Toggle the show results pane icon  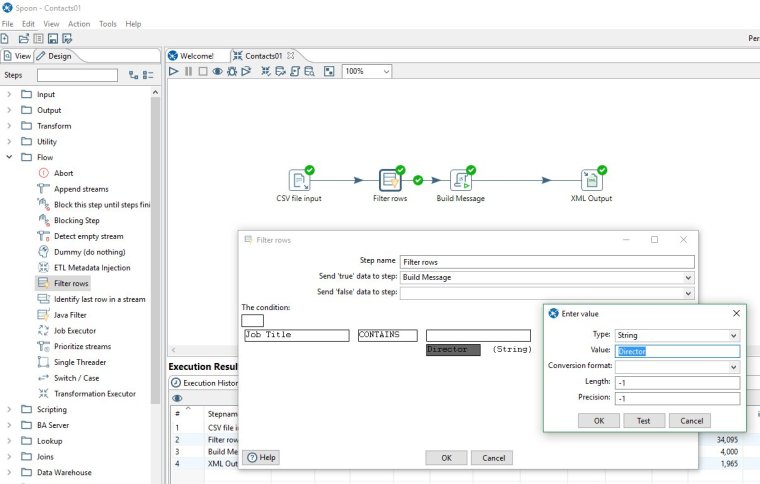(x=329, y=71)
